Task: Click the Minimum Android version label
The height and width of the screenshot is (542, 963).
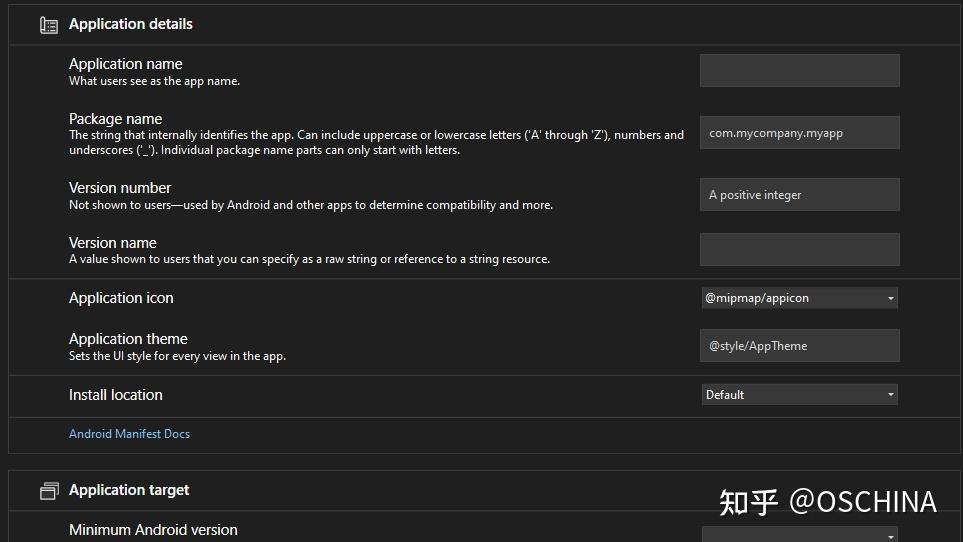Action: click(x=153, y=530)
